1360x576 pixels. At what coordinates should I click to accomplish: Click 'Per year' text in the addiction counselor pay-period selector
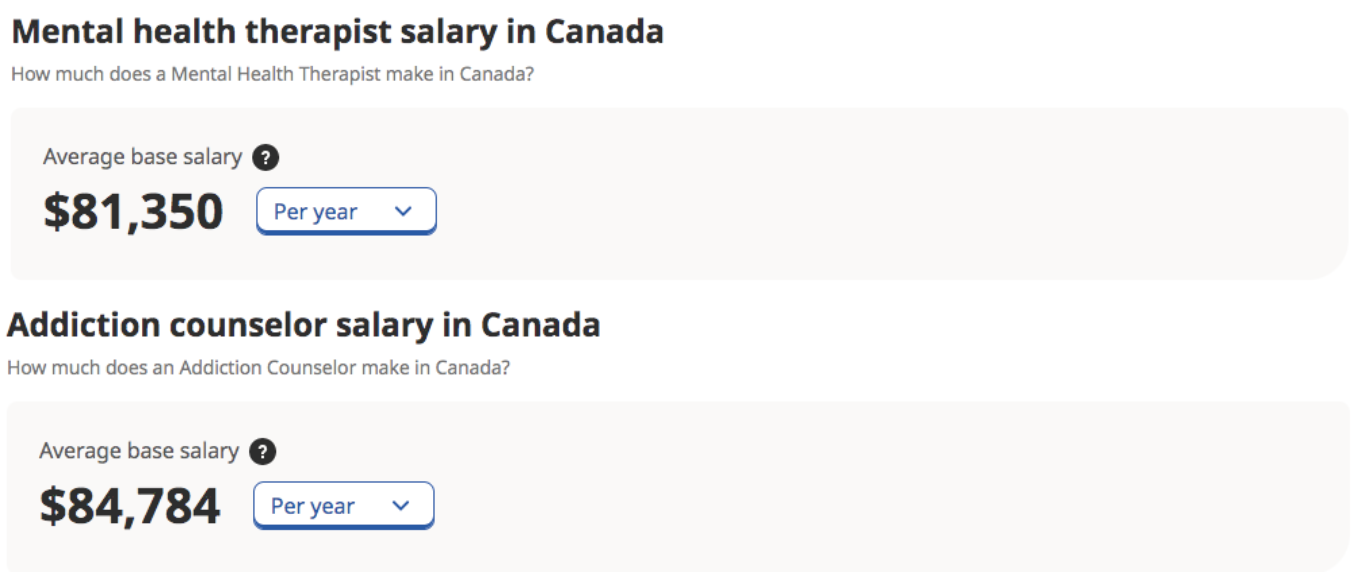(312, 506)
